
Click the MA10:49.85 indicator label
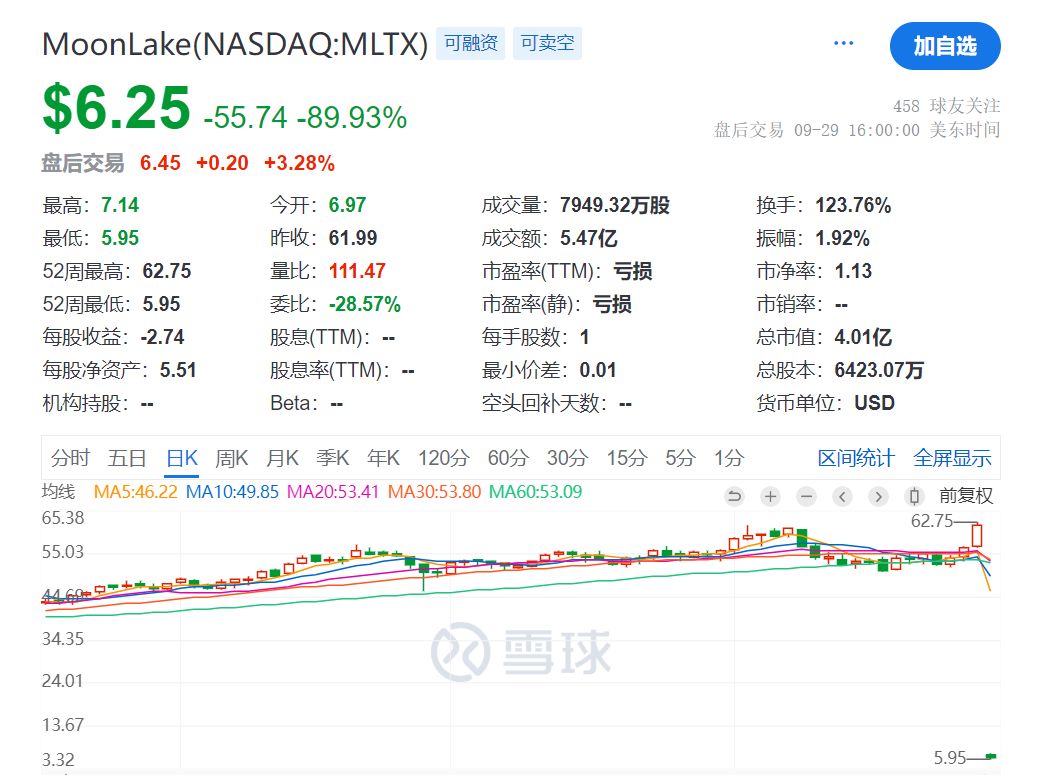pyautogui.click(x=232, y=492)
